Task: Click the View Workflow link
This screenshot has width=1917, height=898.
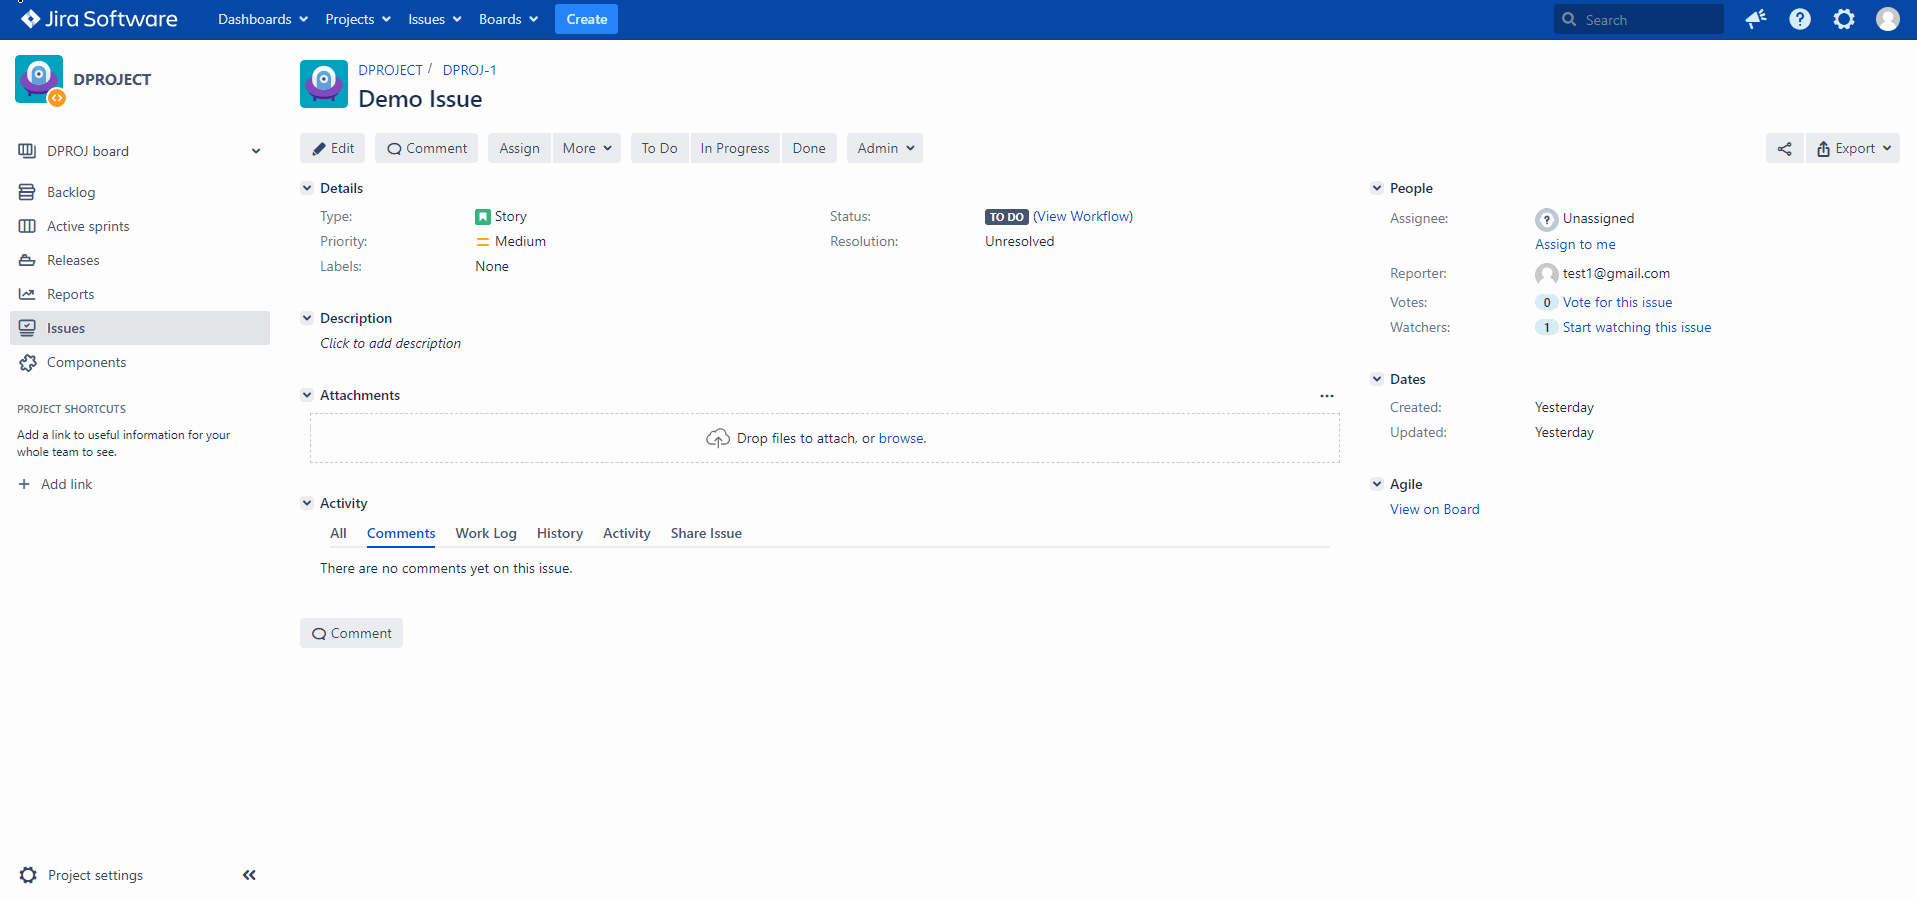Action: coord(1083,216)
